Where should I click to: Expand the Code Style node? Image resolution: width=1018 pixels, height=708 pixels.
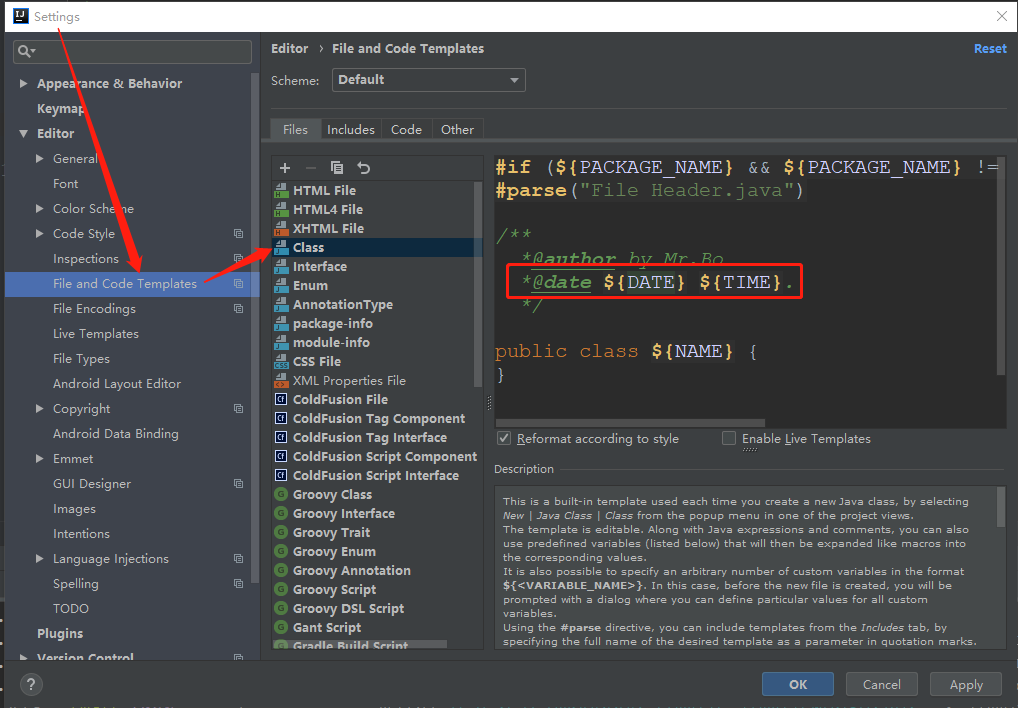(40, 234)
